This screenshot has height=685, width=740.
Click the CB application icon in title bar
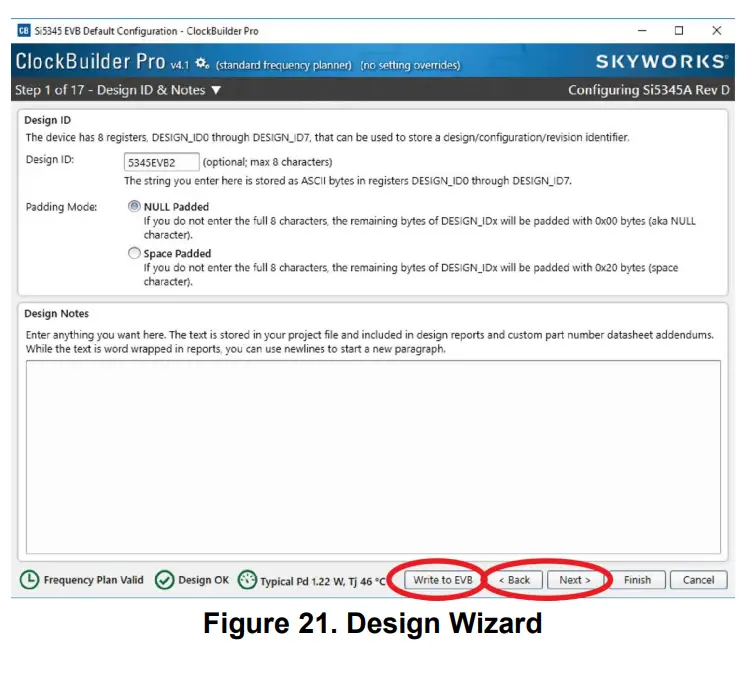click(x=24, y=31)
